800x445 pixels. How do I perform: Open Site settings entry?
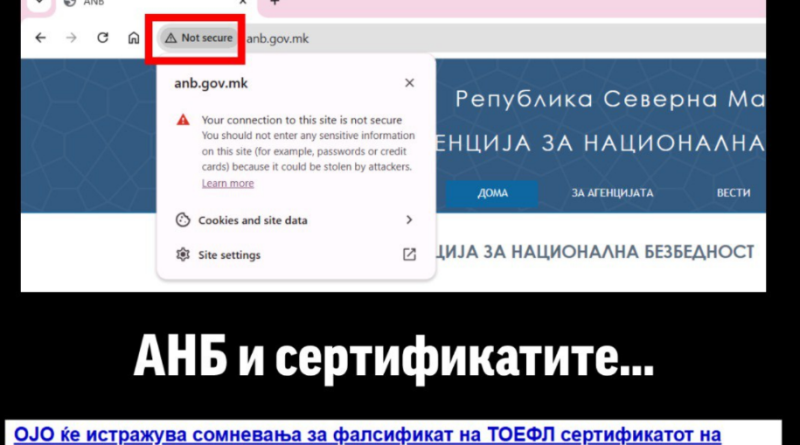pos(295,255)
